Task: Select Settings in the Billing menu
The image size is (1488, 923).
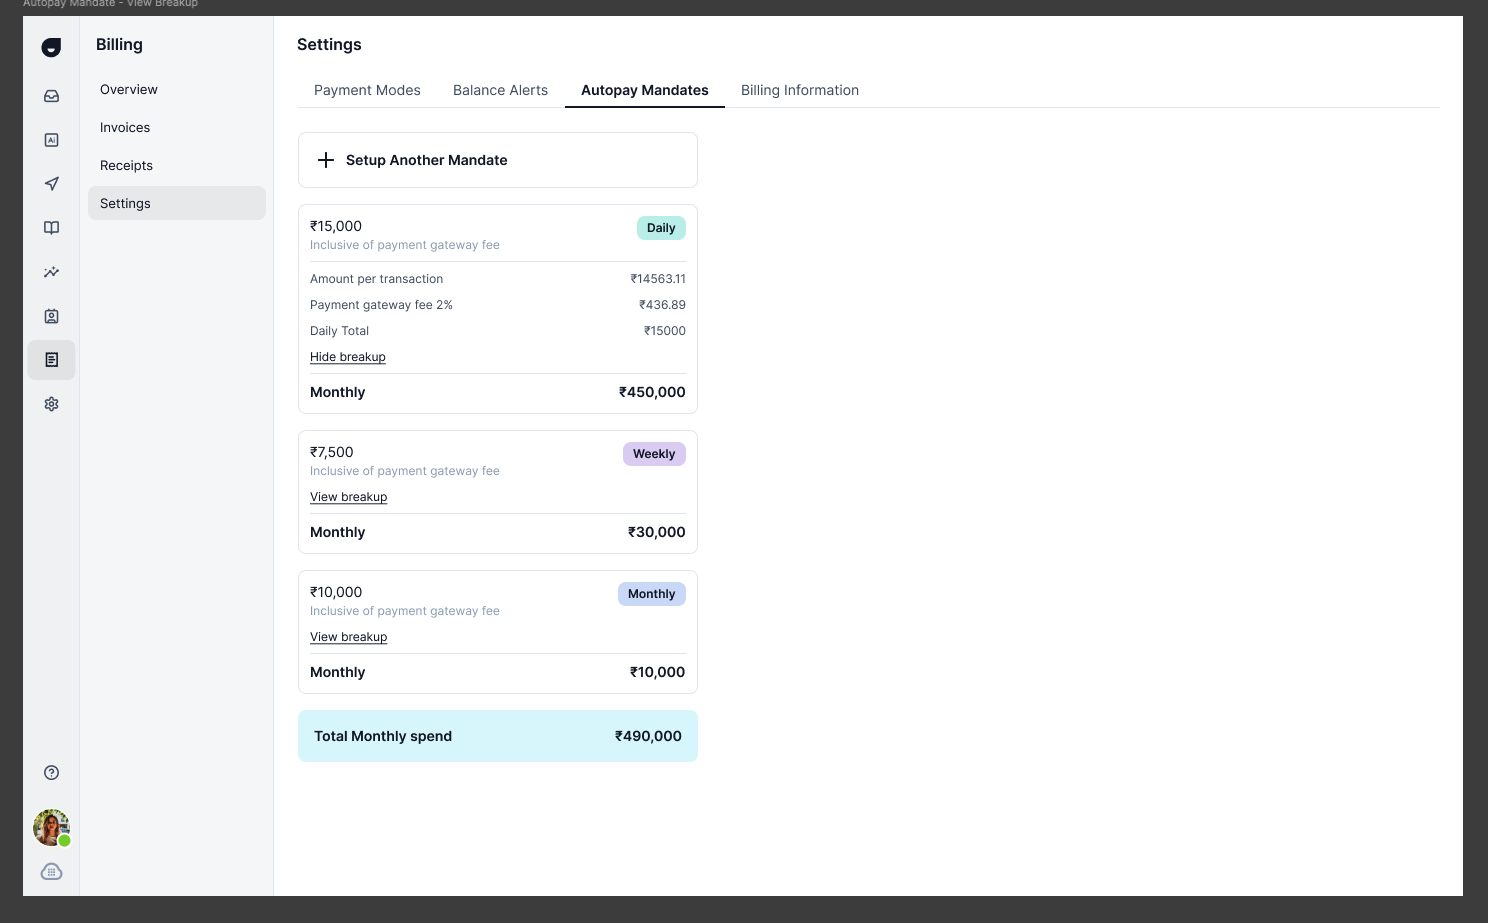Action: (177, 203)
